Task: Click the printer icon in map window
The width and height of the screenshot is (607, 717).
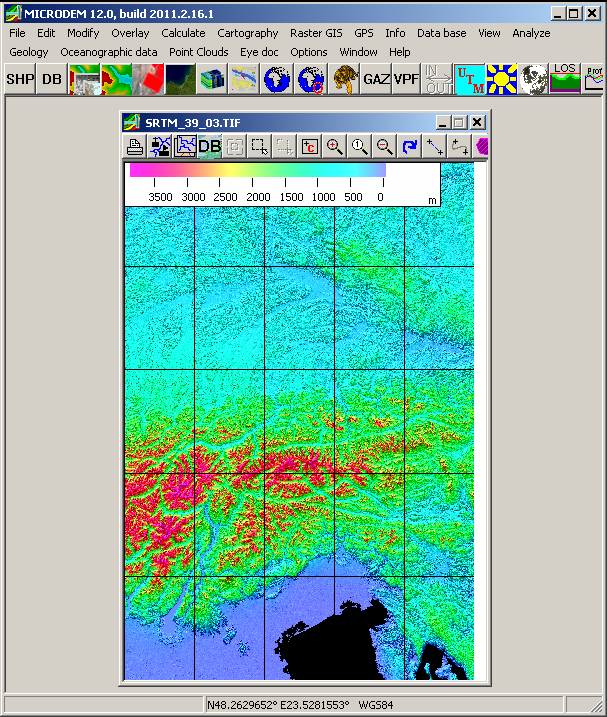Action: (x=135, y=147)
